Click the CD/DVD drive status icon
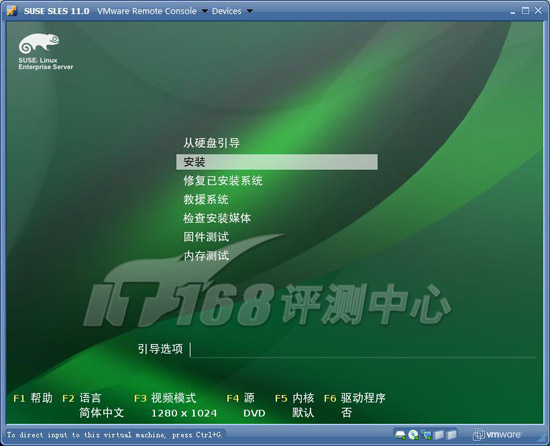Image resolution: width=550 pixels, height=446 pixels. click(414, 435)
